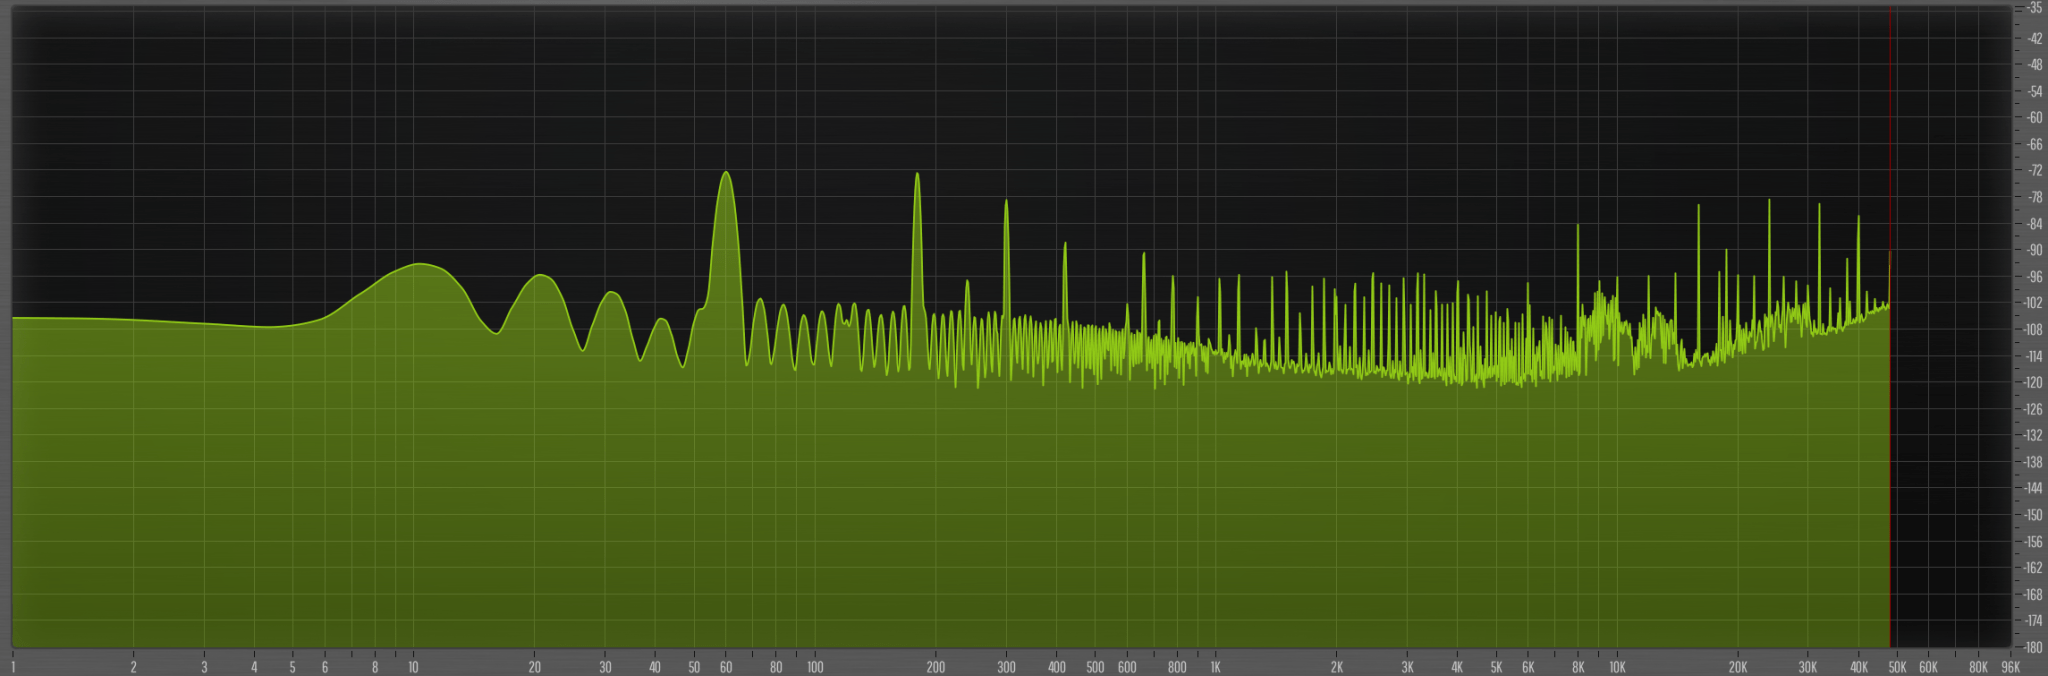Click the -150 dB scale label
Screen dimensions: 2048x676
[2033, 515]
